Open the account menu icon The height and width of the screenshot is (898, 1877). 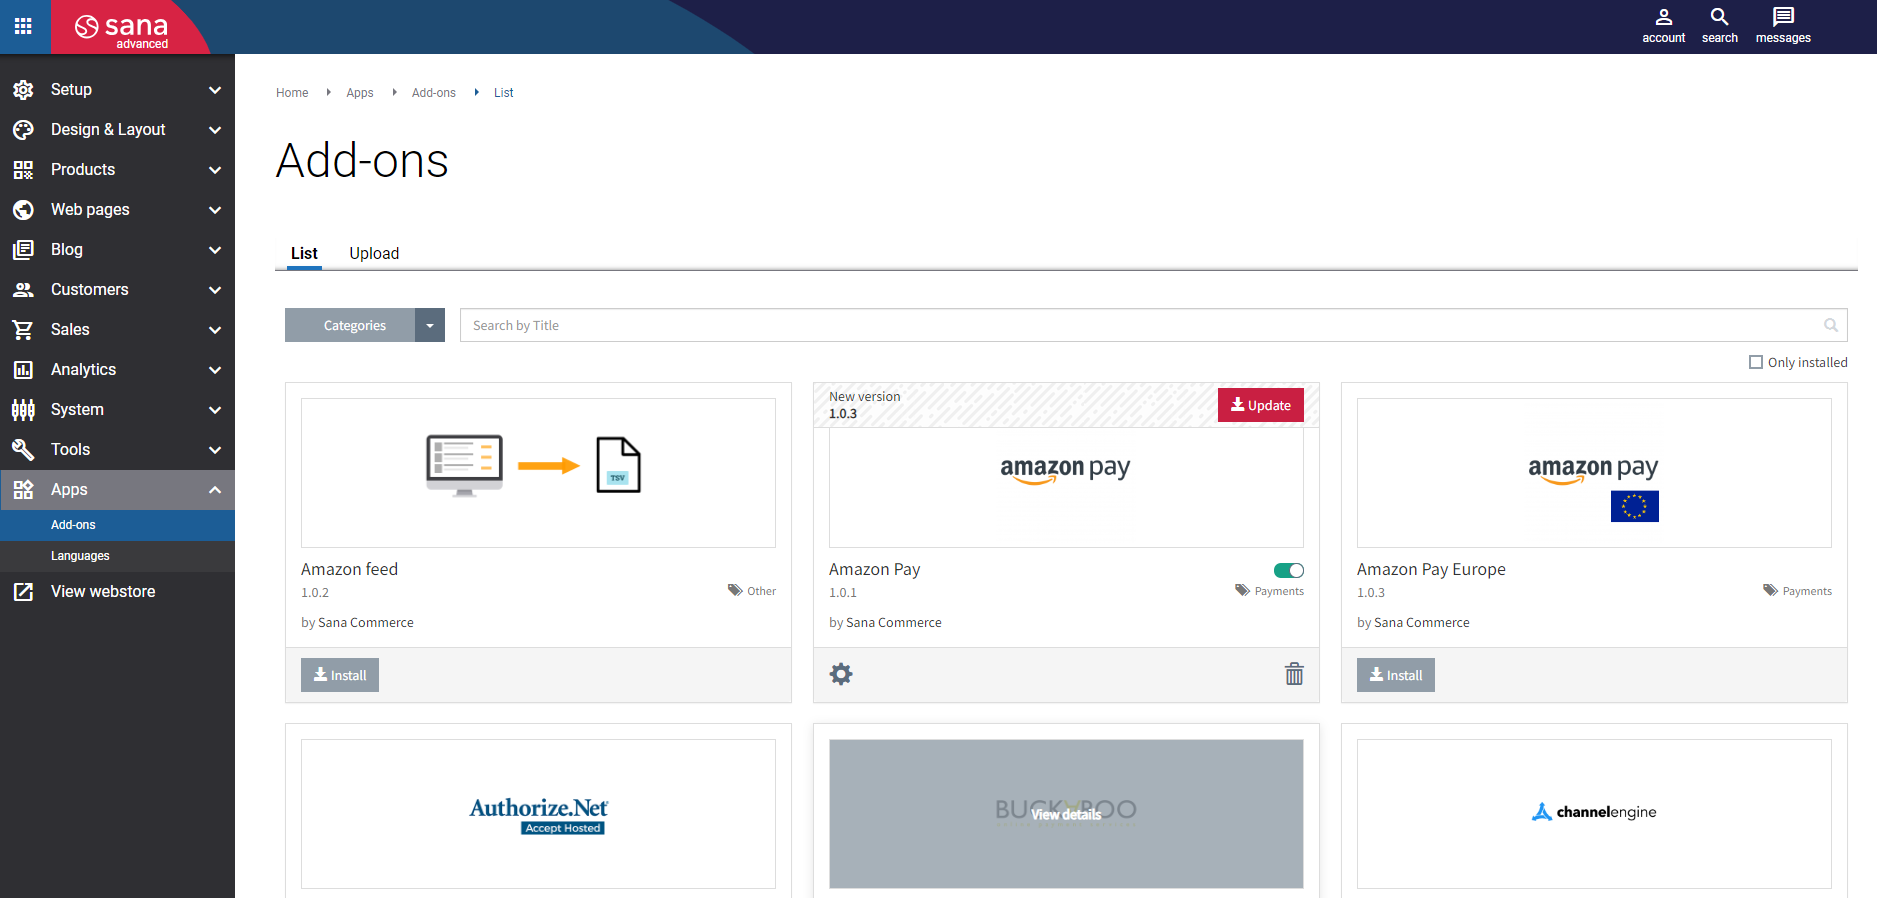click(x=1663, y=17)
